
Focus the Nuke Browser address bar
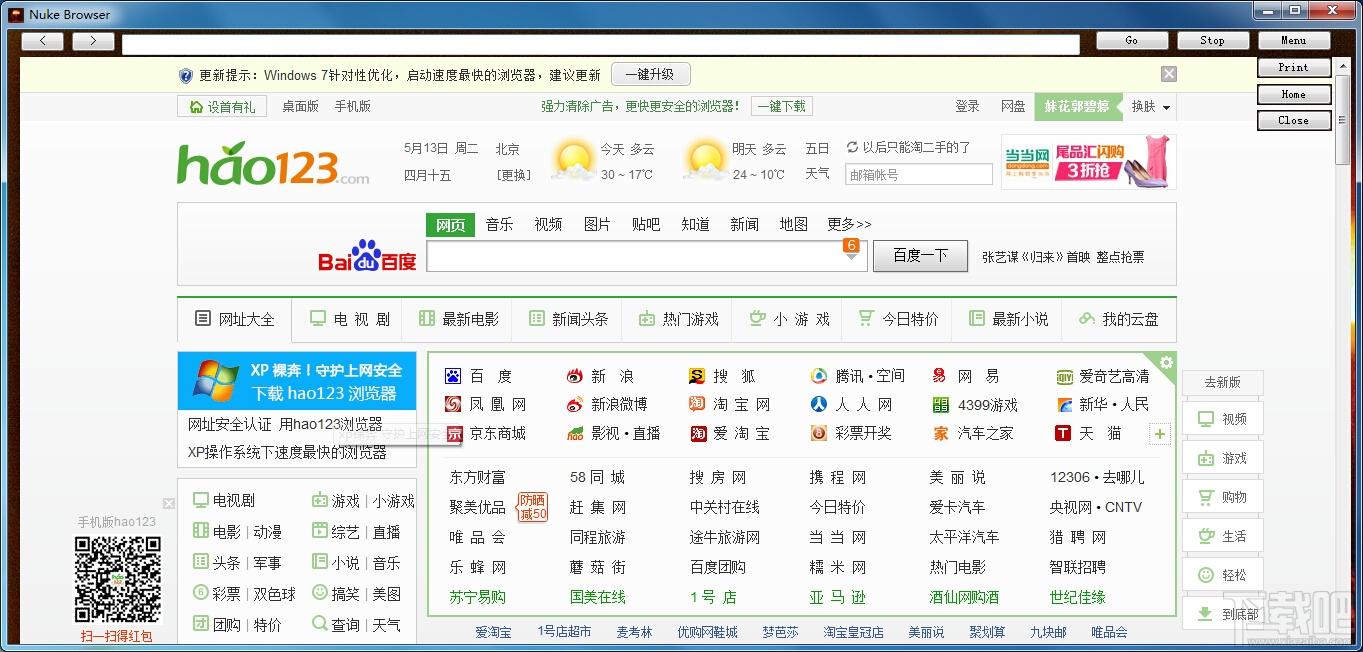pyautogui.click(x=601, y=44)
